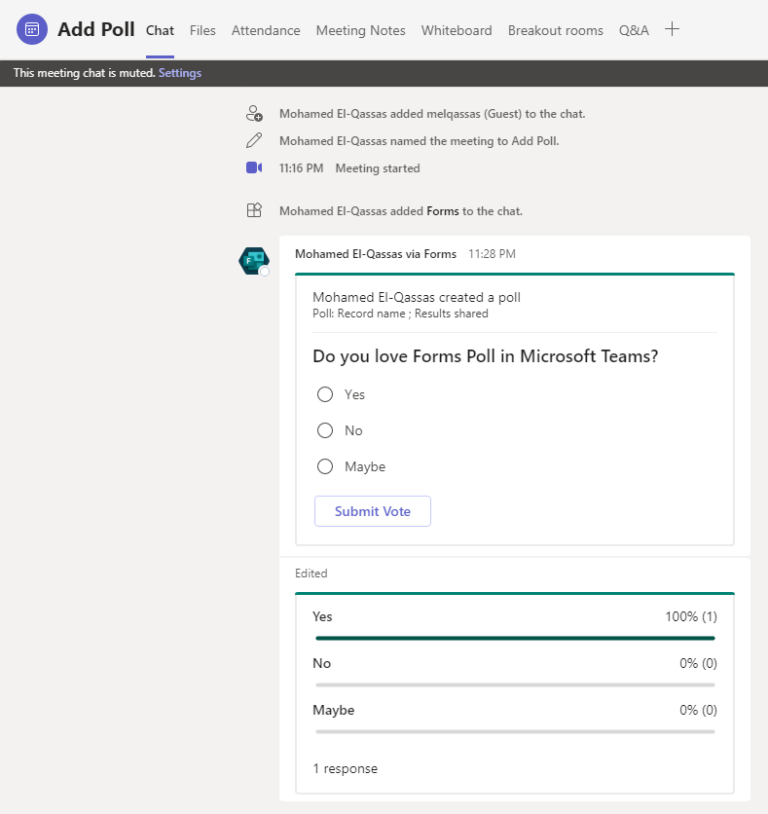Click the purple Add Poll meeting icon

pos(31,29)
